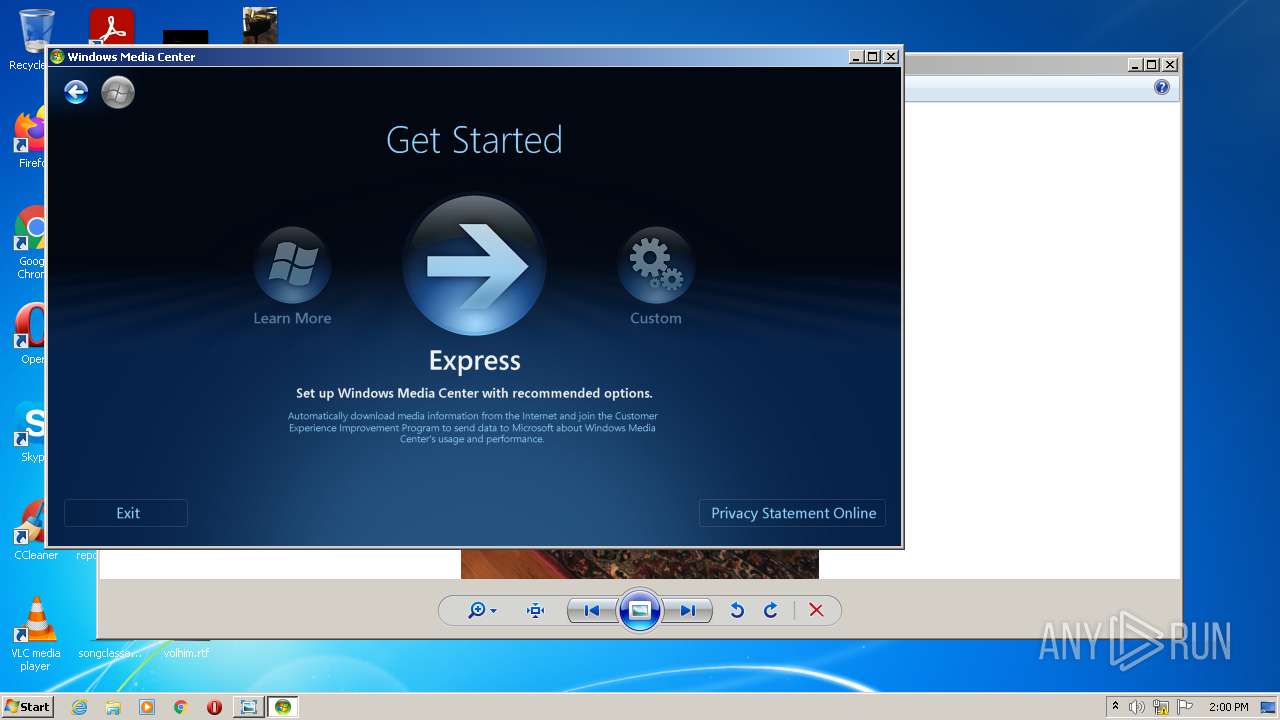This screenshot has height=720, width=1280.
Task: Rotate picture counterclockwise
Action: 737,610
